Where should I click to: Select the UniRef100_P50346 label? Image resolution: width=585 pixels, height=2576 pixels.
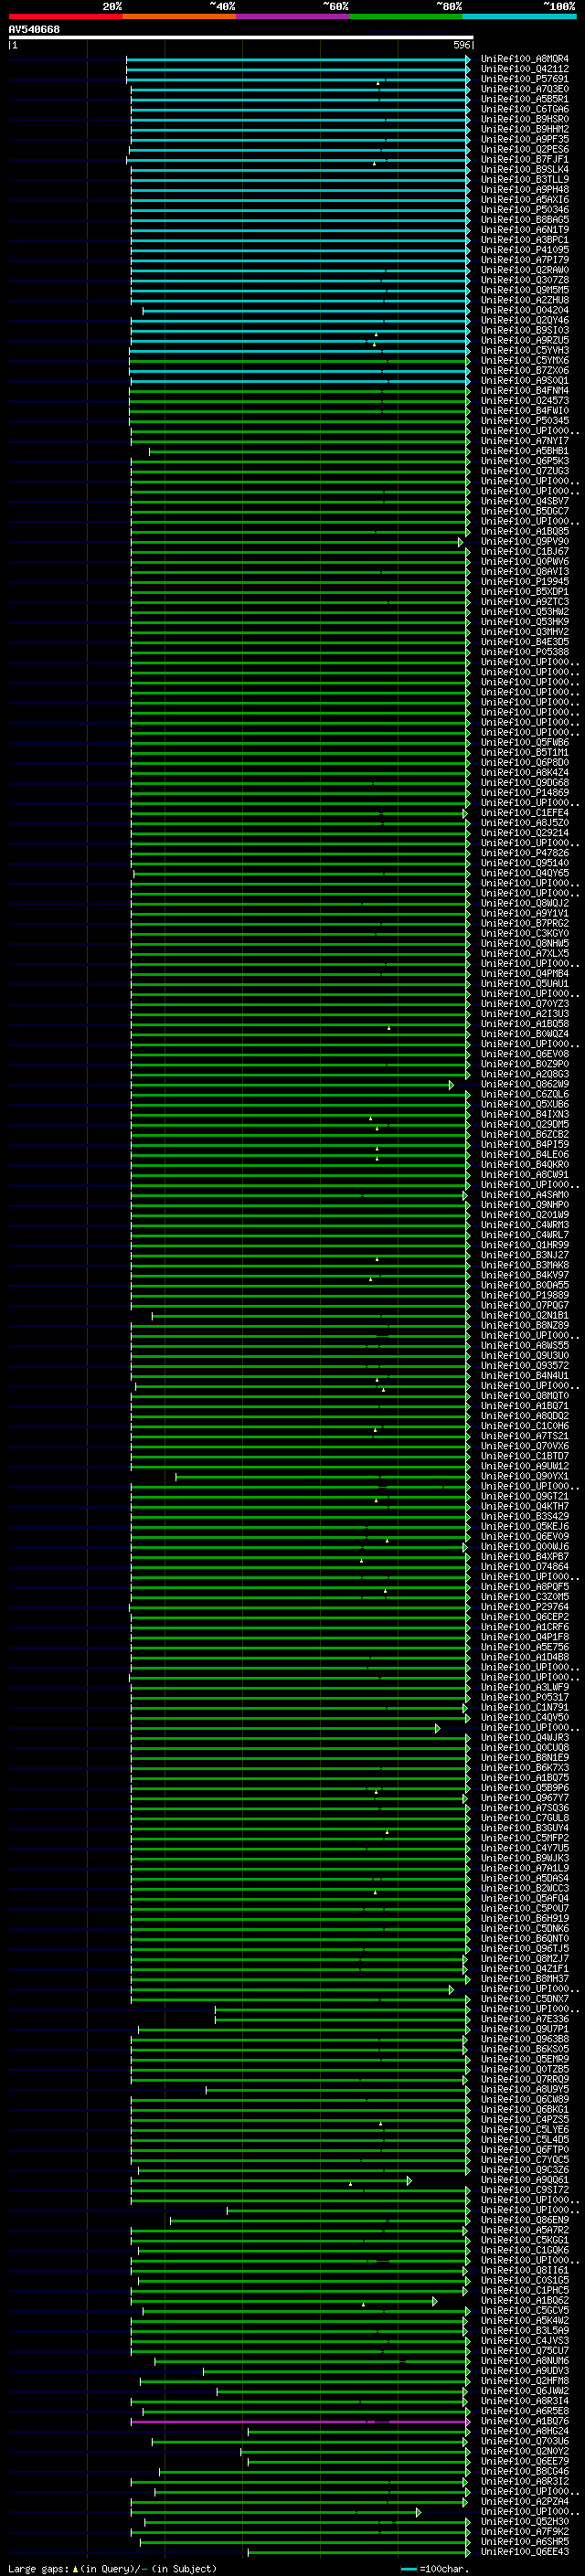[525, 210]
